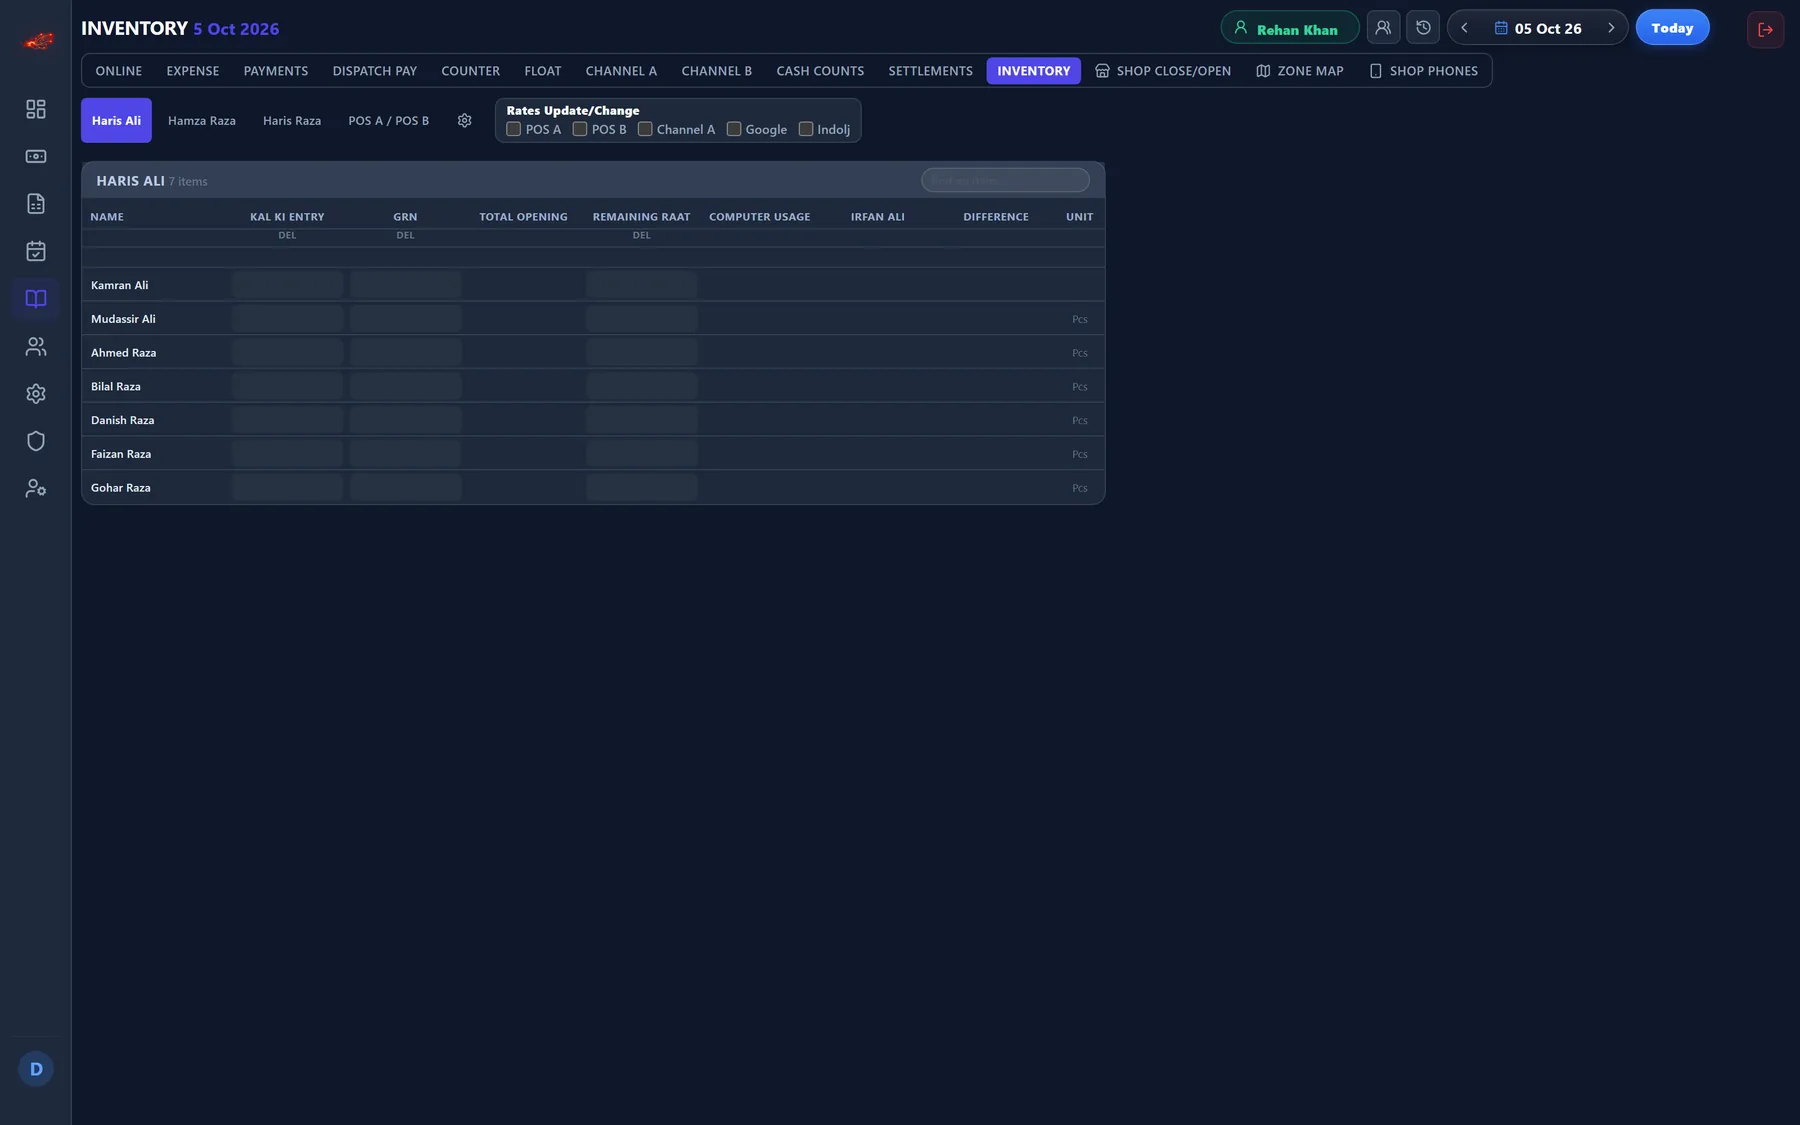1800x1125 pixels.
Task: Check the Indolj rates checkbox
Action: [x=806, y=129]
